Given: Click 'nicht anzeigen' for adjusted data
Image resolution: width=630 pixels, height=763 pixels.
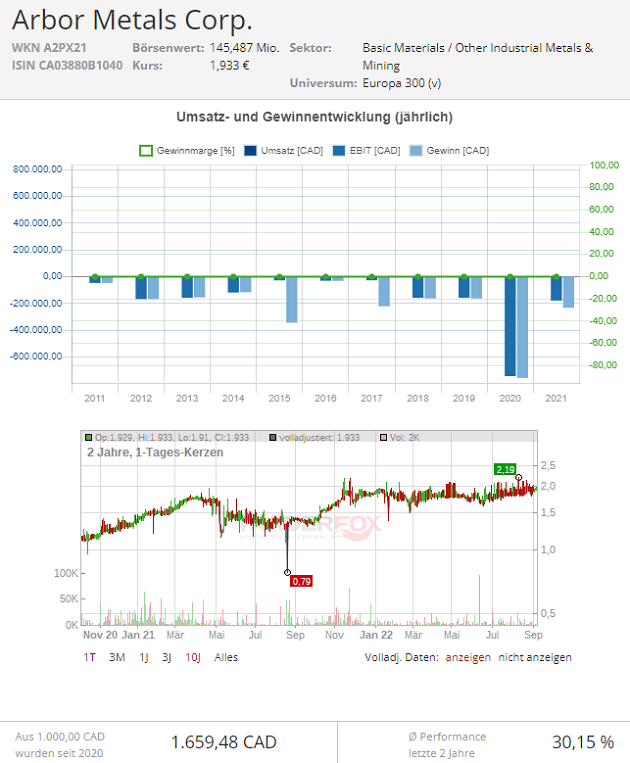Looking at the screenshot, I should click(x=535, y=657).
